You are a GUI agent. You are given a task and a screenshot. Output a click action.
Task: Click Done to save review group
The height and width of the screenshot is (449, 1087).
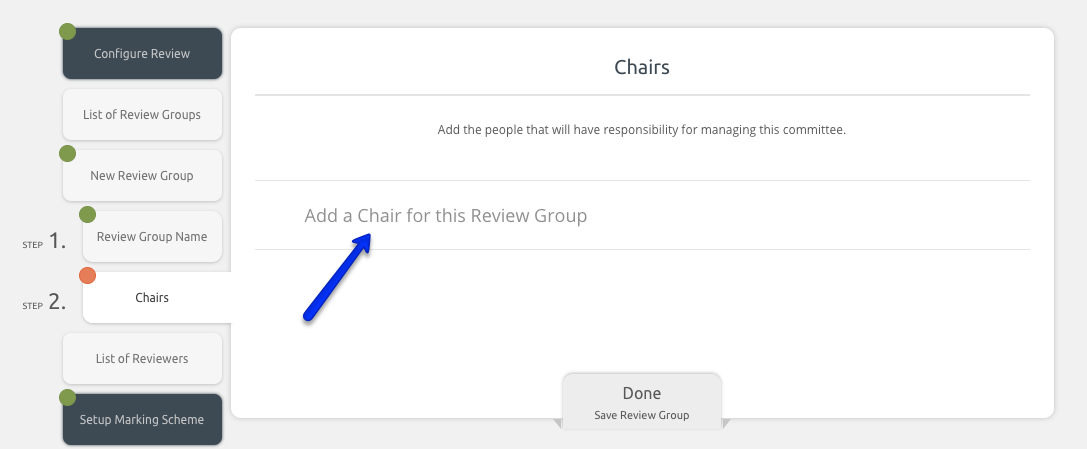[642, 402]
